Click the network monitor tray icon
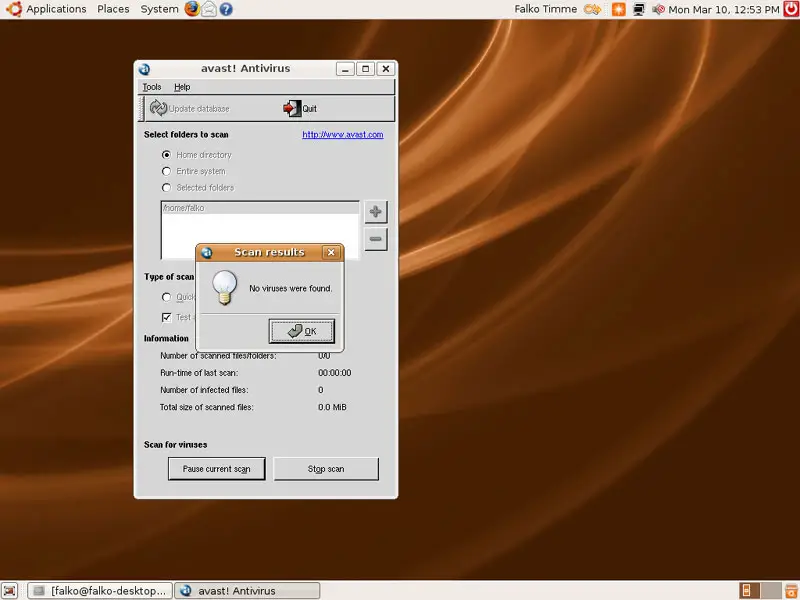This screenshot has height=600, width=800. click(x=638, y=9)
